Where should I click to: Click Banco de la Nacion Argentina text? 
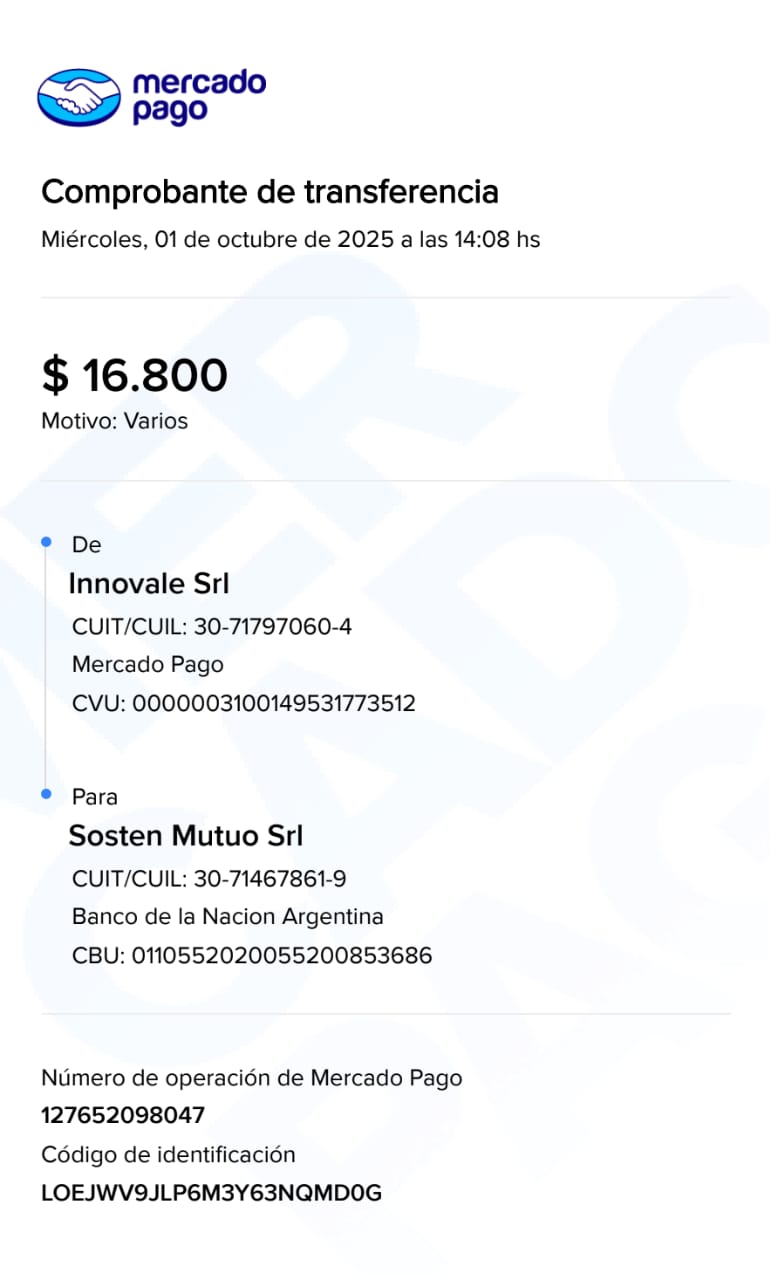pyautogui.click(x=227, y=916)
